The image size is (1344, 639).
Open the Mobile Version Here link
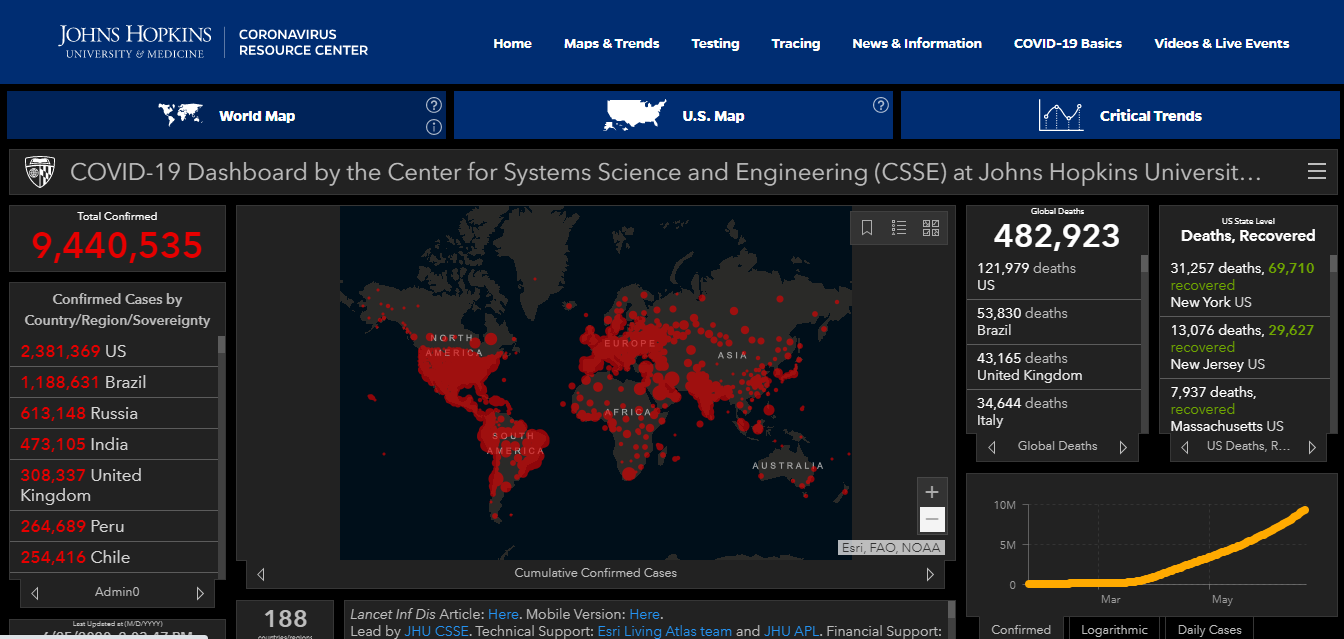tap(644, 614)
